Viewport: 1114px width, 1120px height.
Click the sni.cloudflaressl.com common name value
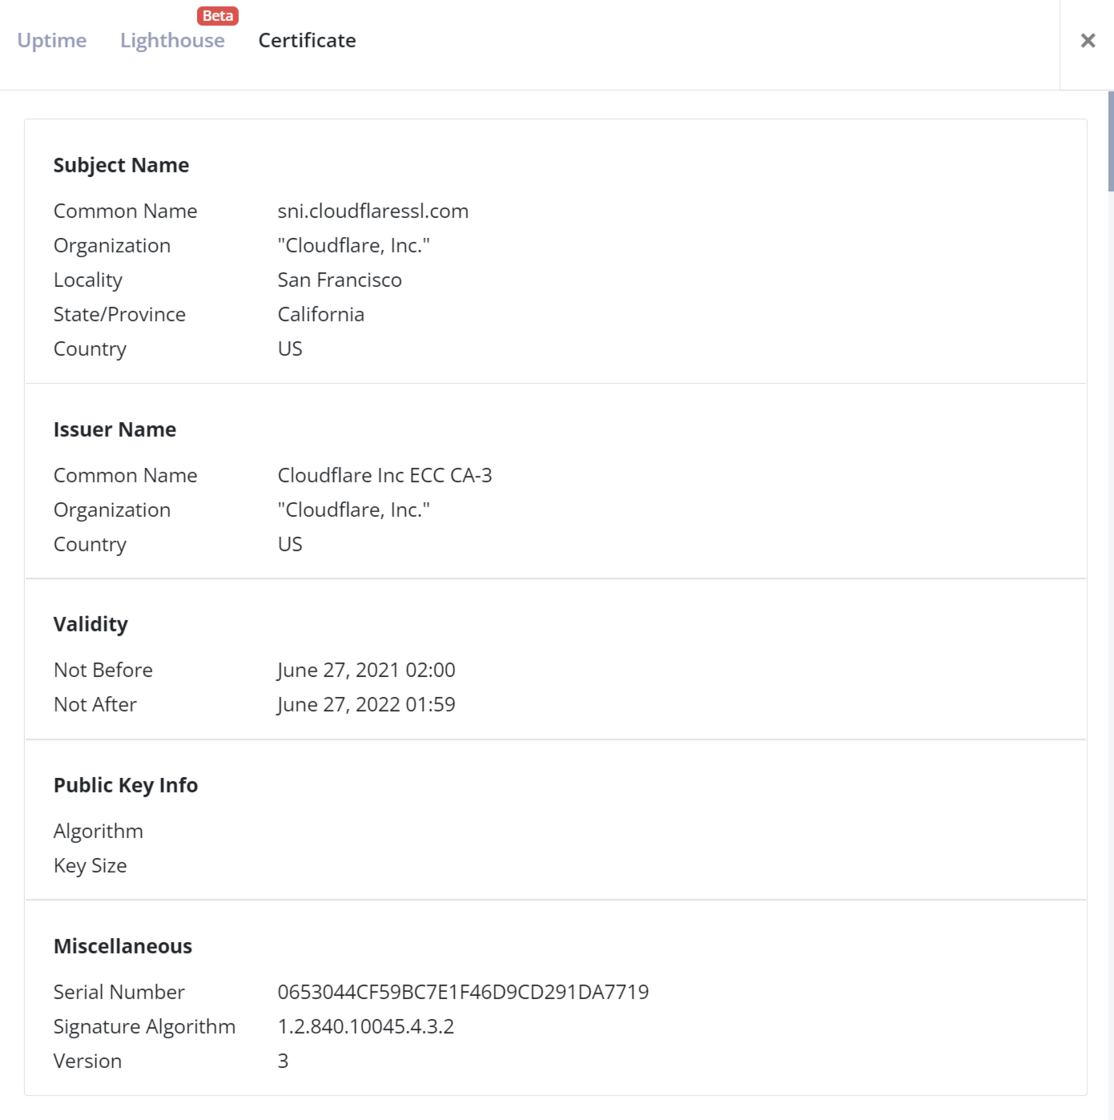pos(373,211)
